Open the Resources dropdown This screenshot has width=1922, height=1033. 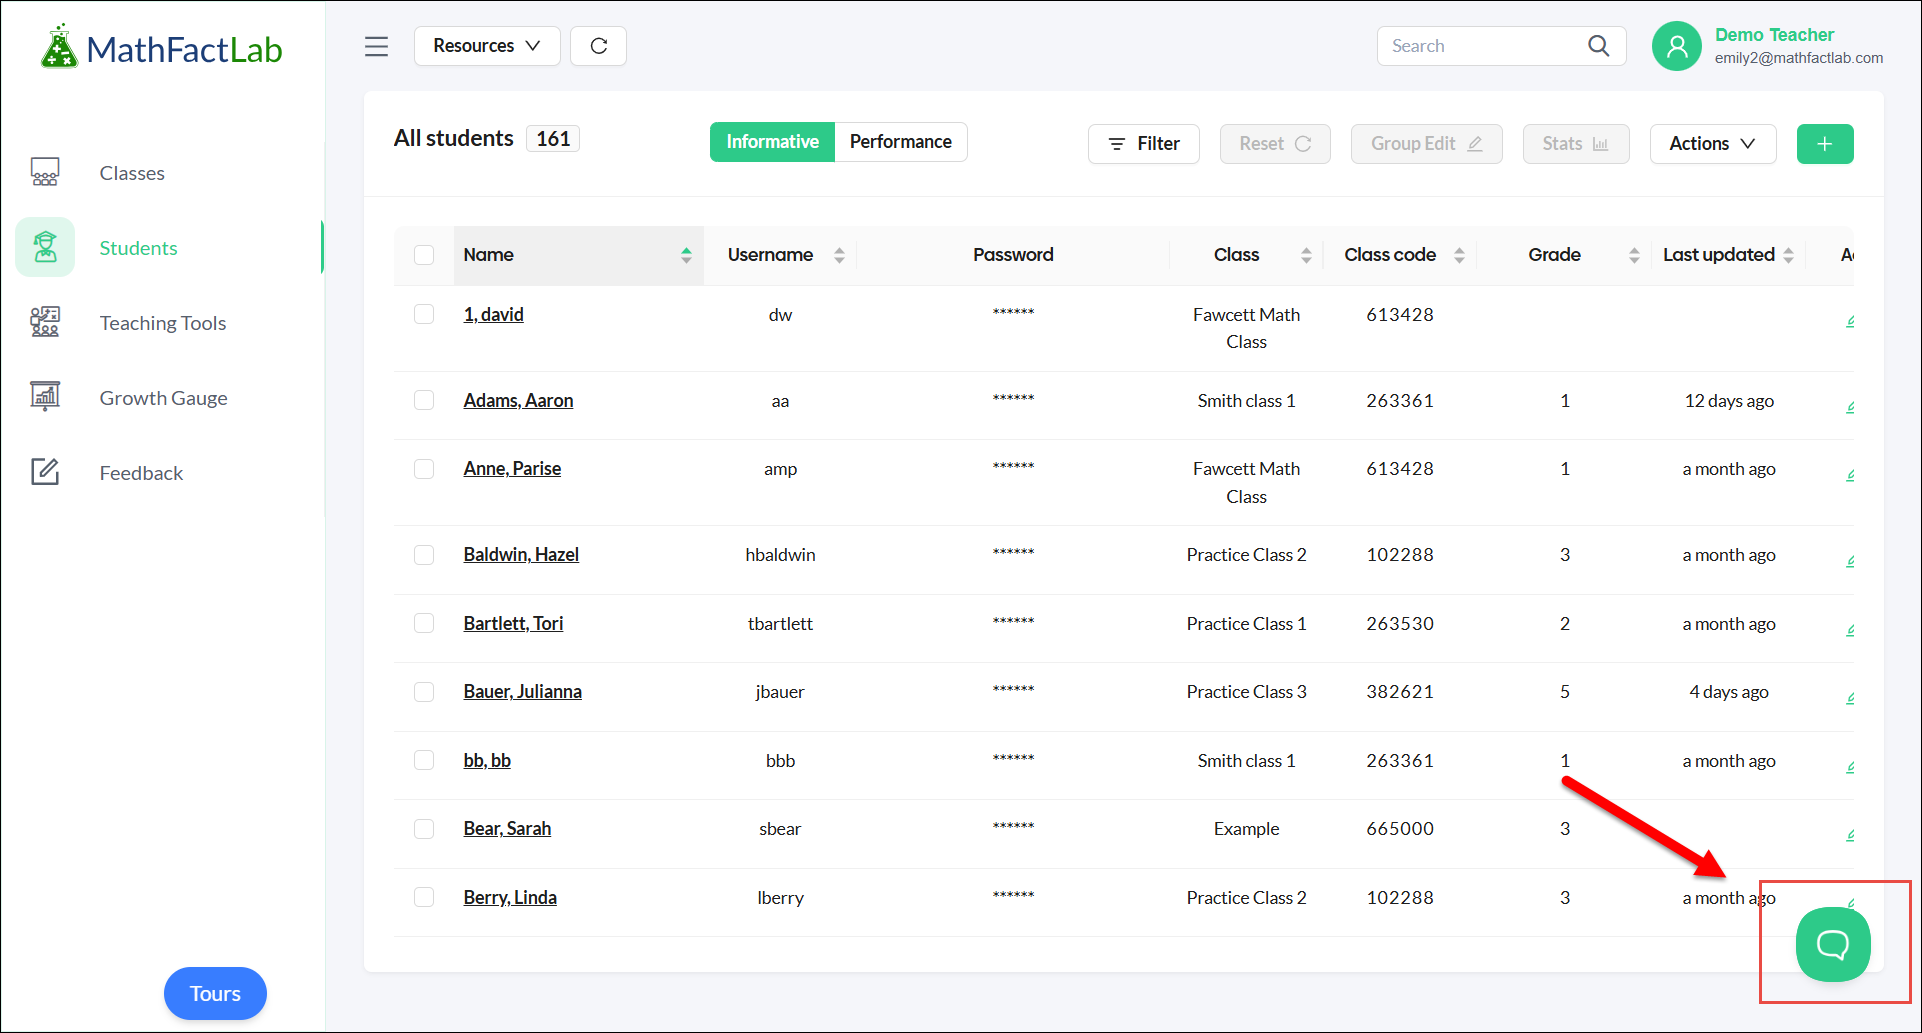487,46
